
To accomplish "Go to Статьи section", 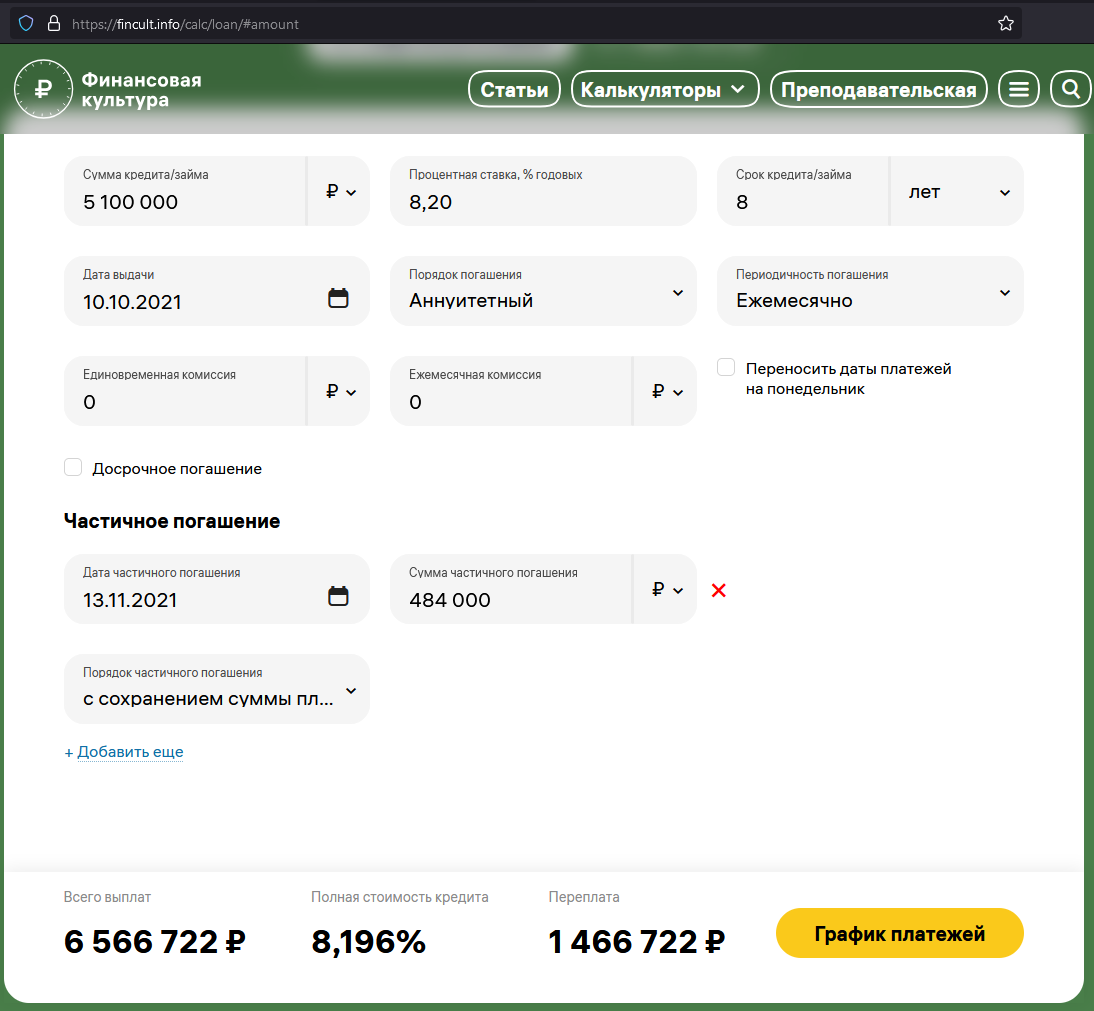I will (x=514, y=89).
